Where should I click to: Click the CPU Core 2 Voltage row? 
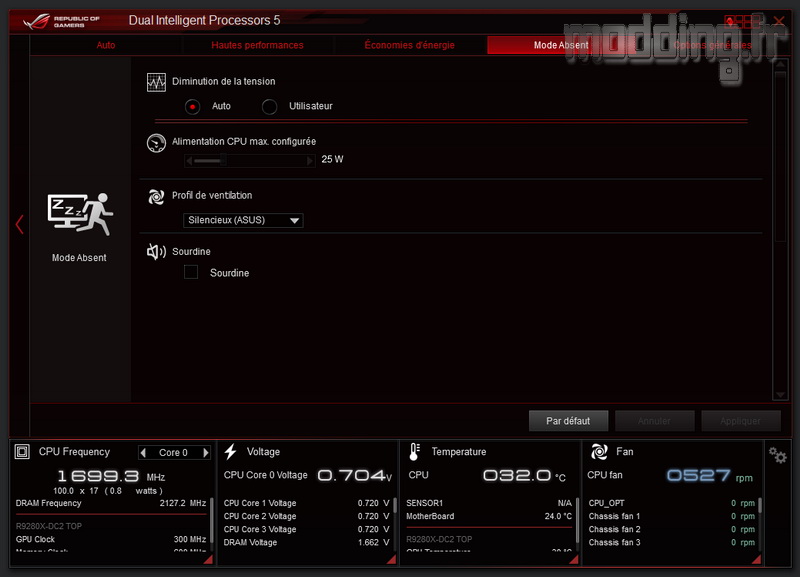[306, 516]
